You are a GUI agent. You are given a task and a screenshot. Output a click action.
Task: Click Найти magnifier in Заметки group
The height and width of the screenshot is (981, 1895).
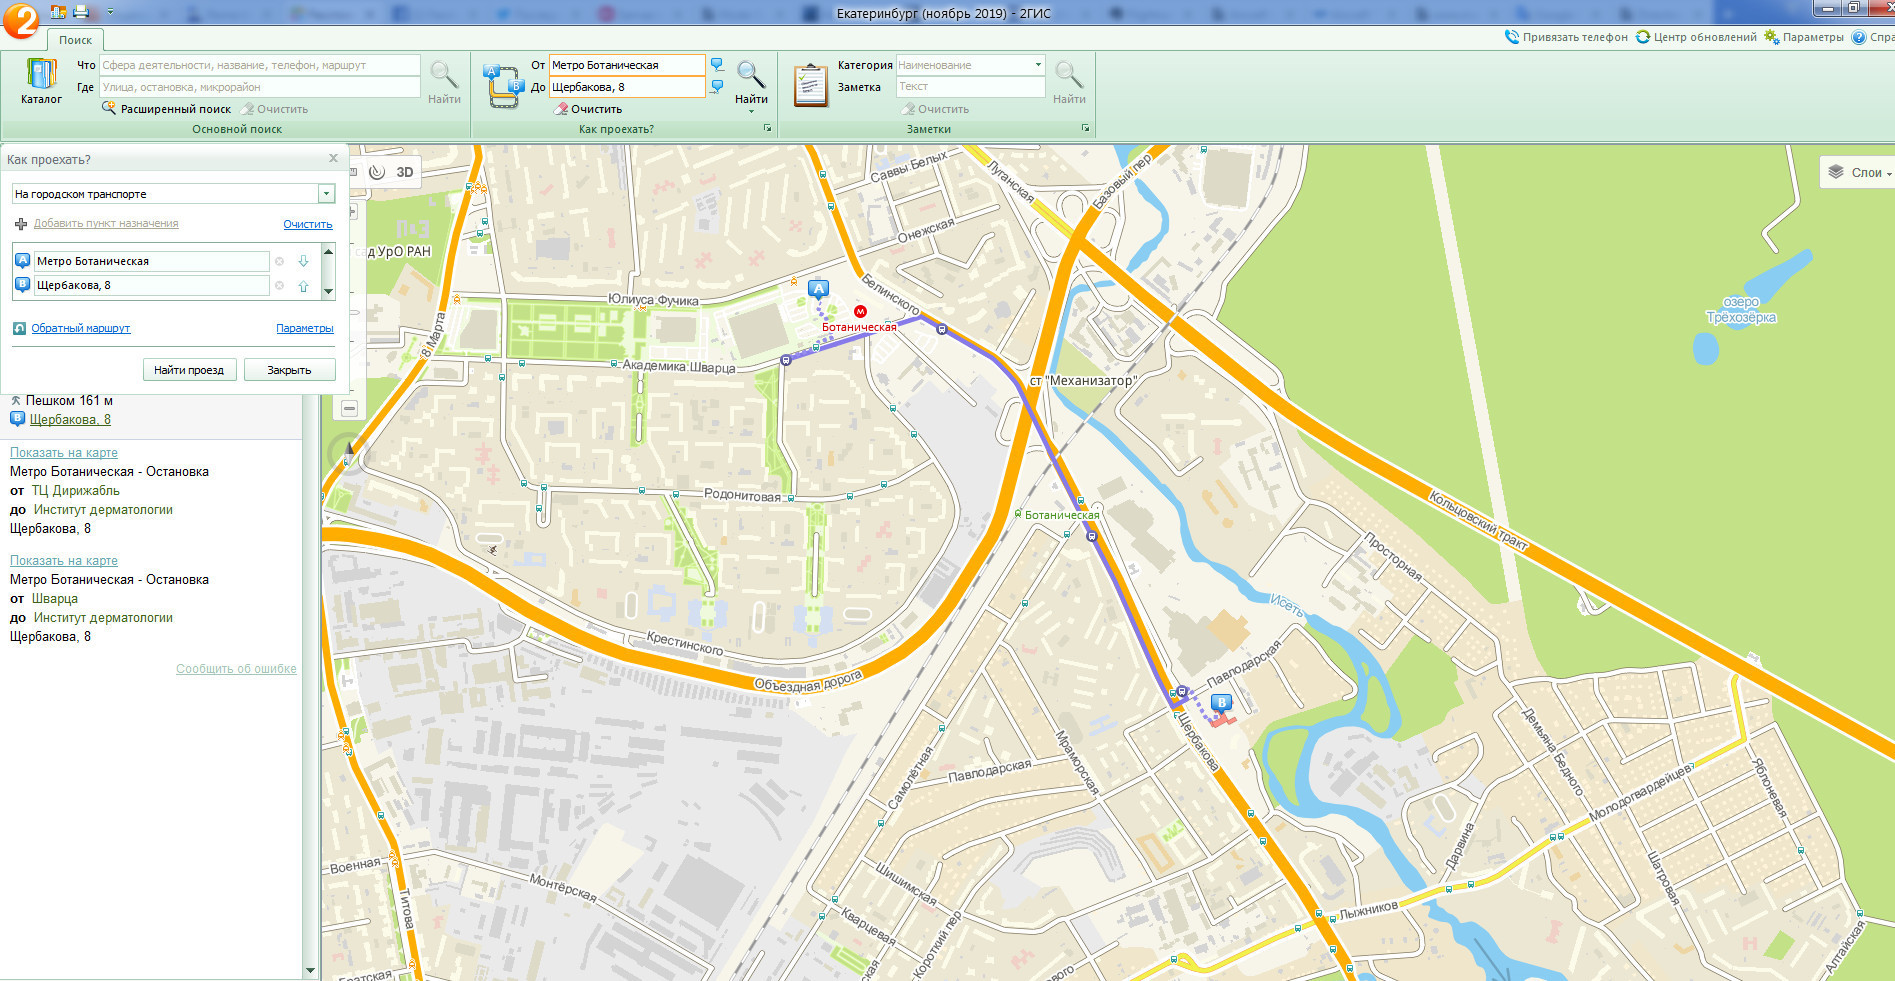pyautogui.click(x=1069, y=82)
